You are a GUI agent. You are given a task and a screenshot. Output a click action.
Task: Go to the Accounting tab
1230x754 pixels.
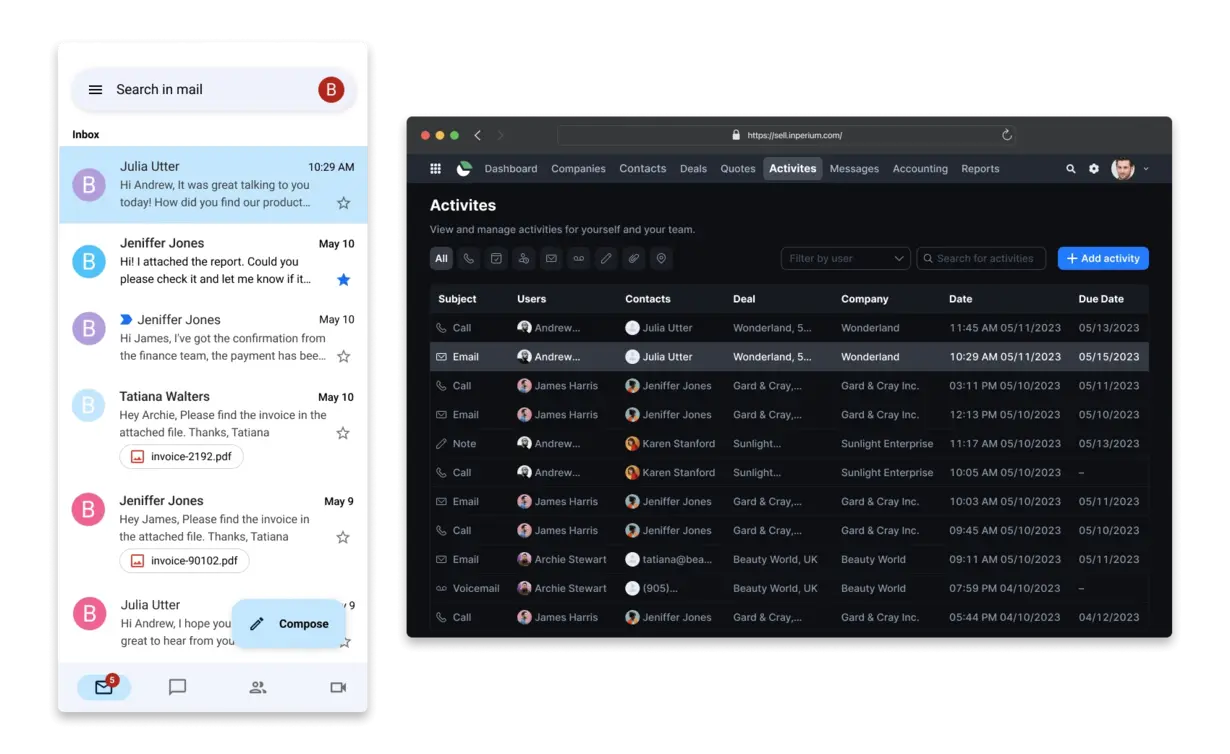[919, 169]
